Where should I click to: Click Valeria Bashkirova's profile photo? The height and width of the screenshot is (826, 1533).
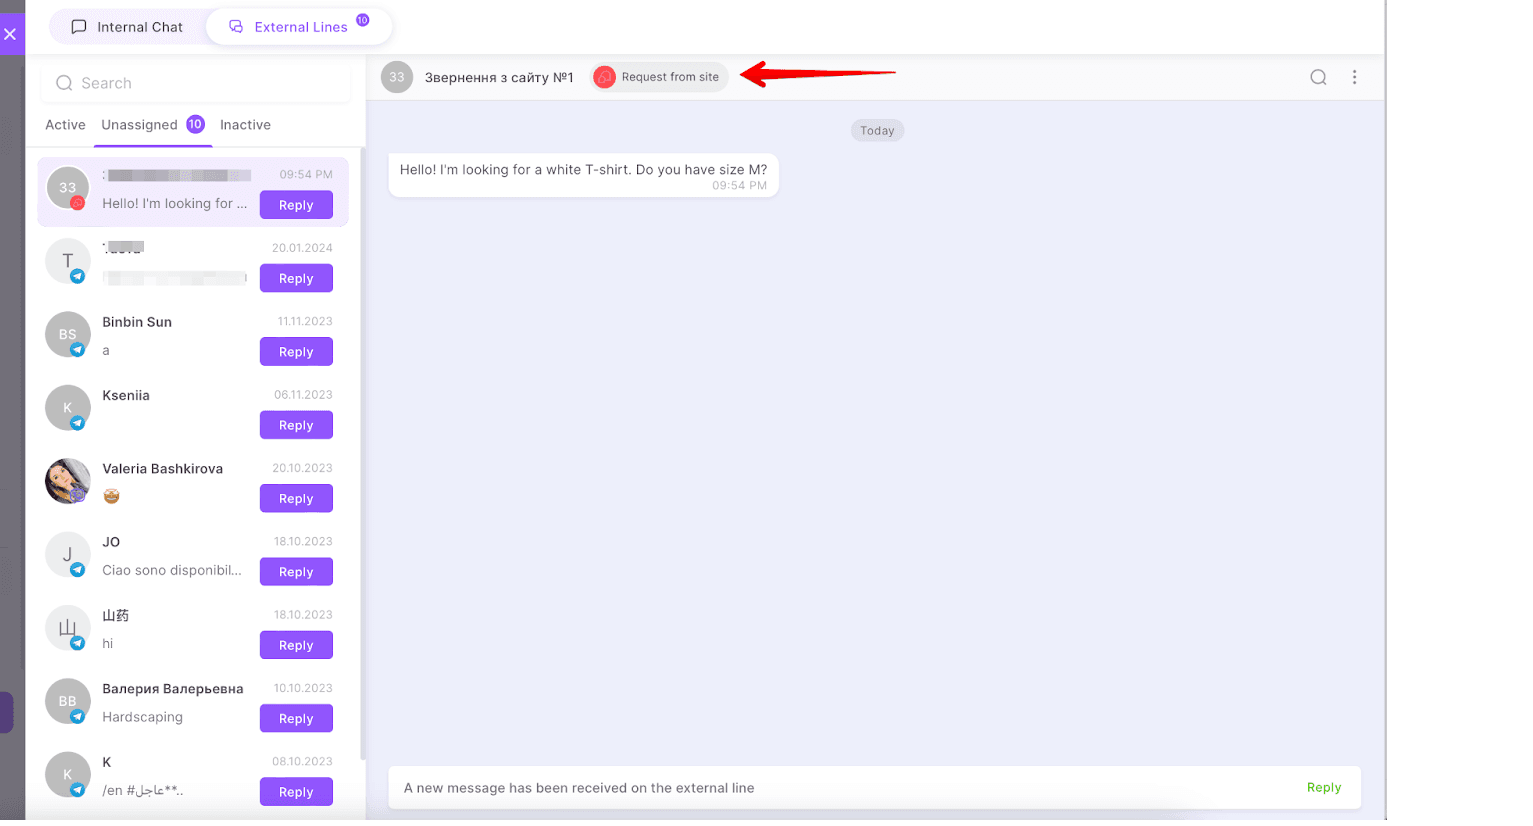point(68,481)
